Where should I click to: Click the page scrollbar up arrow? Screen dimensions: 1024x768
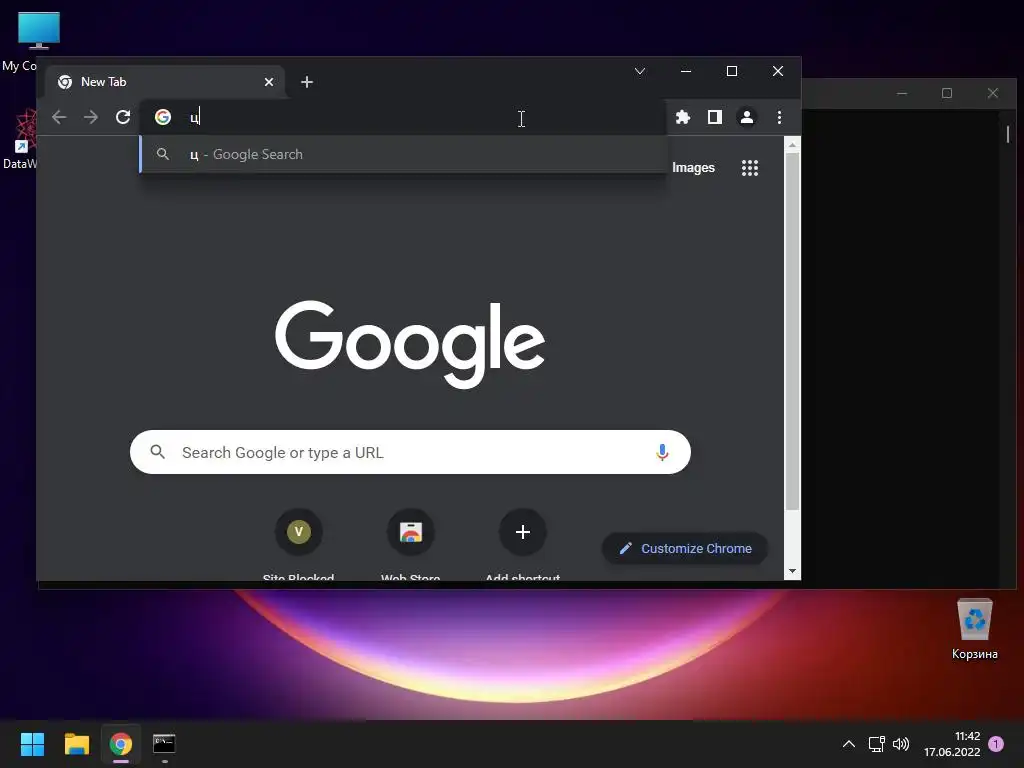click(792, 145)
